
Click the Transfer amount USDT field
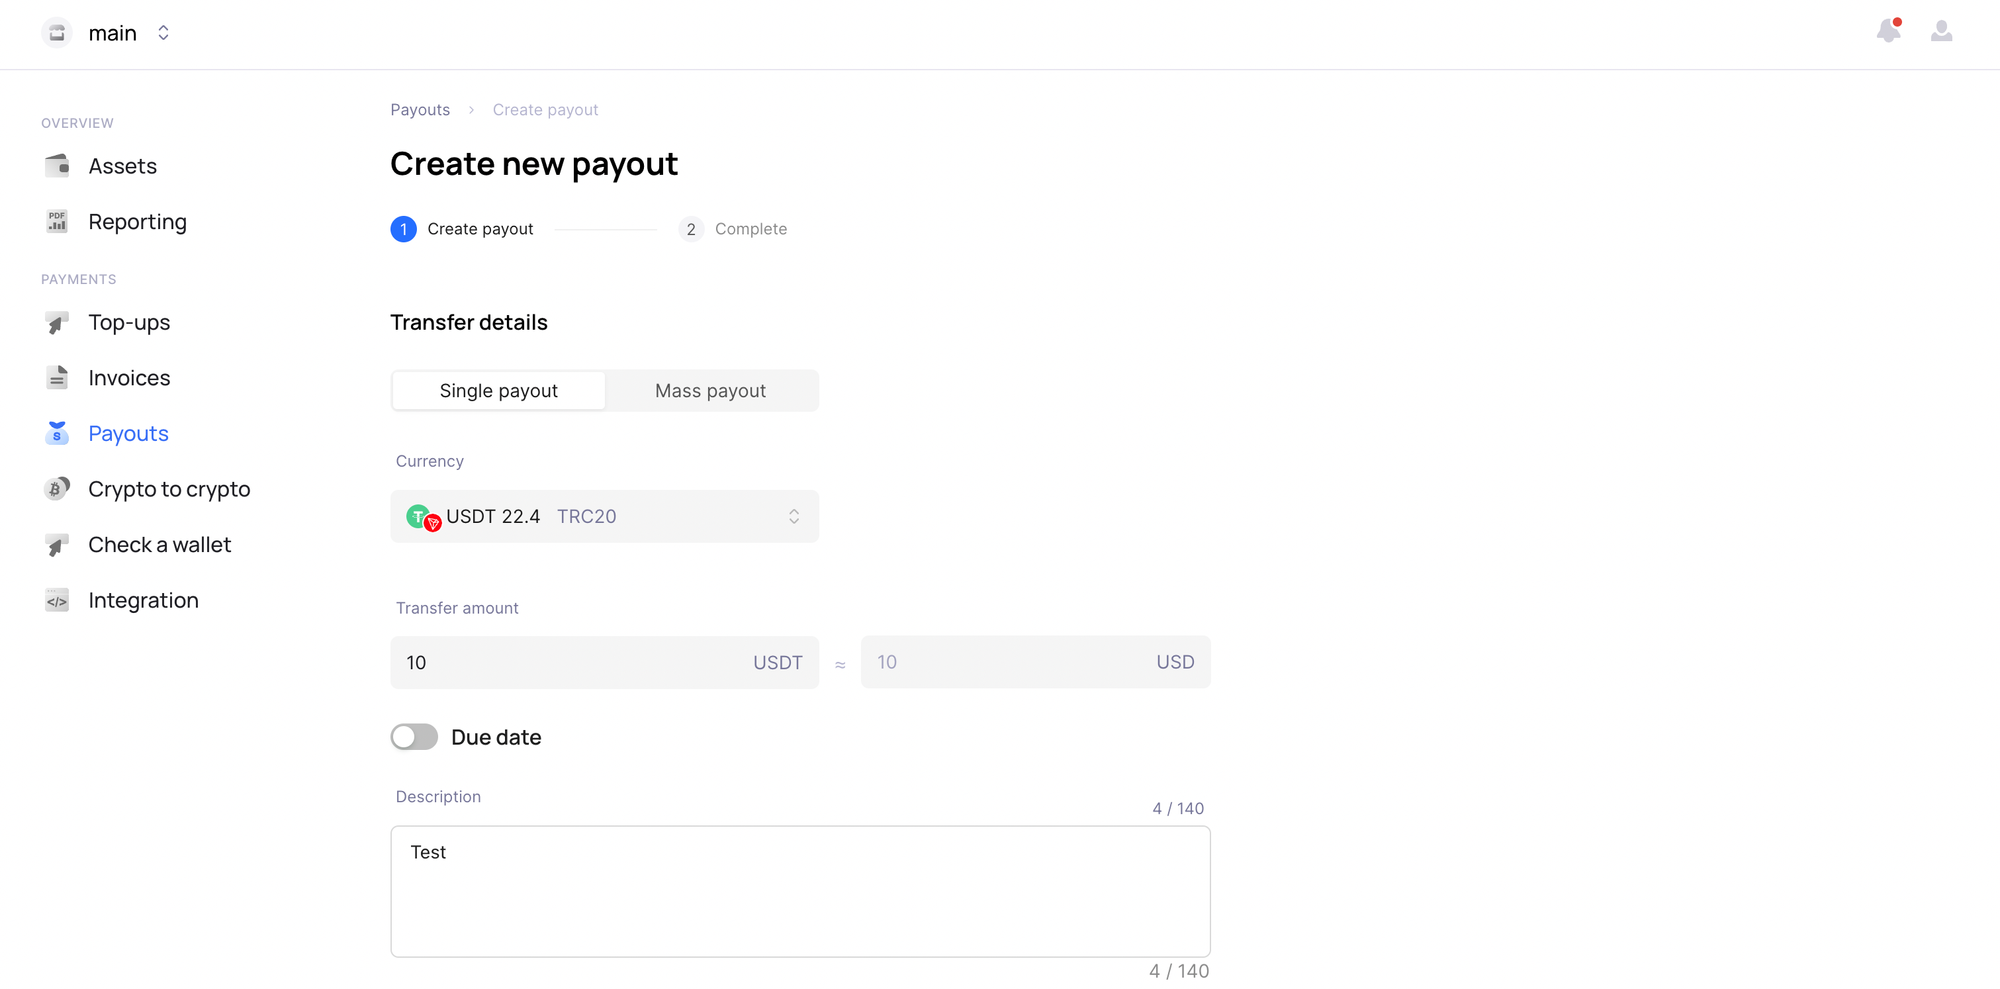tap(570, 663)
